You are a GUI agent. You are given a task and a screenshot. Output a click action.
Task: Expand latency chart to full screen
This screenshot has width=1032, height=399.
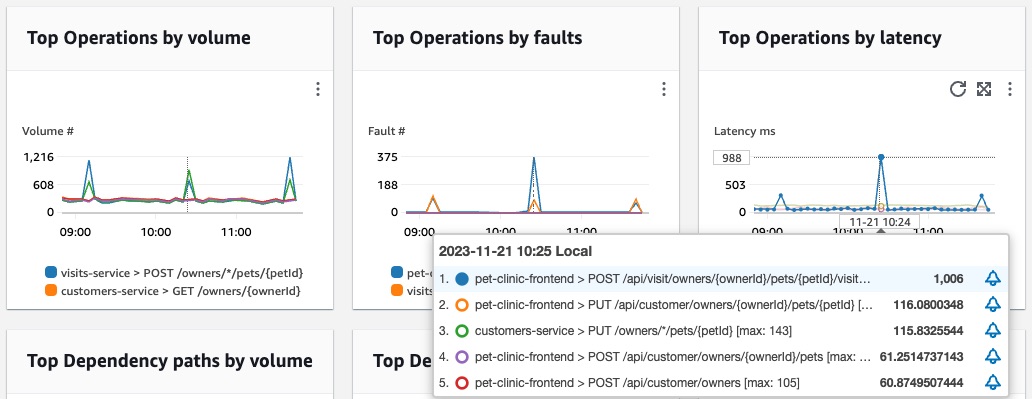[x=984, y=89]
